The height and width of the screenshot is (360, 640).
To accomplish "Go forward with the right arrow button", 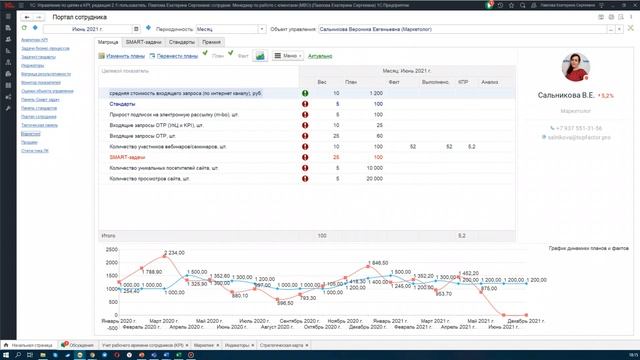I will point(38,17).
